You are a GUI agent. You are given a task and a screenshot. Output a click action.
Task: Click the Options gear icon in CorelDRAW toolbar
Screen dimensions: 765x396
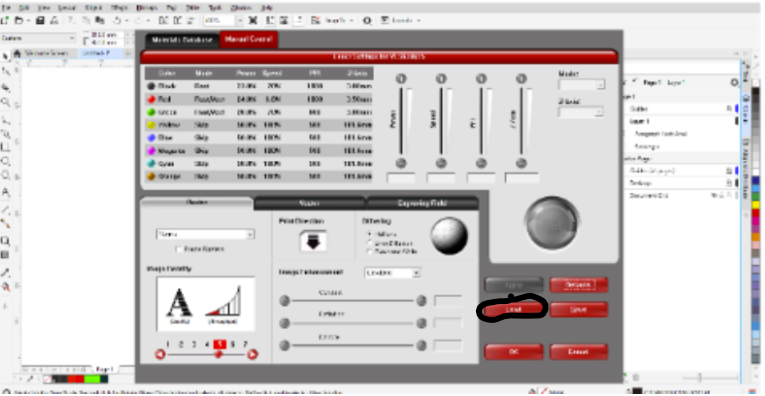coord(367,20)
